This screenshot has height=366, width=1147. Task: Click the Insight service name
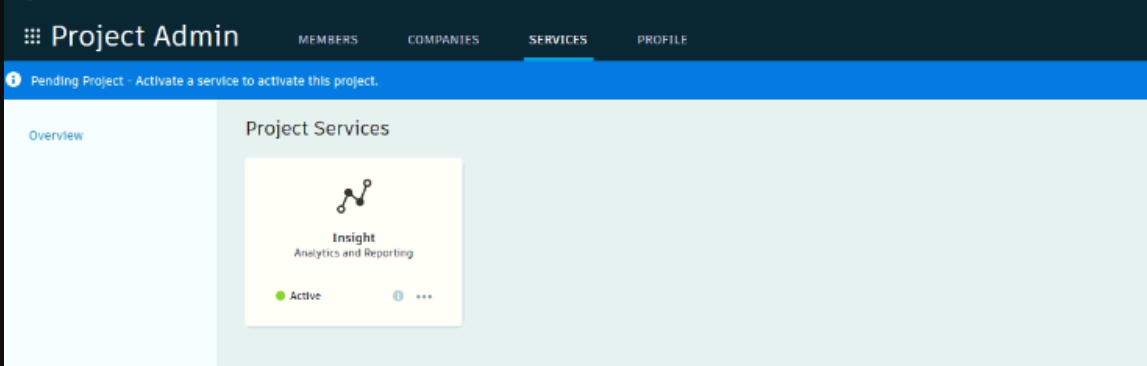point(354,238)
